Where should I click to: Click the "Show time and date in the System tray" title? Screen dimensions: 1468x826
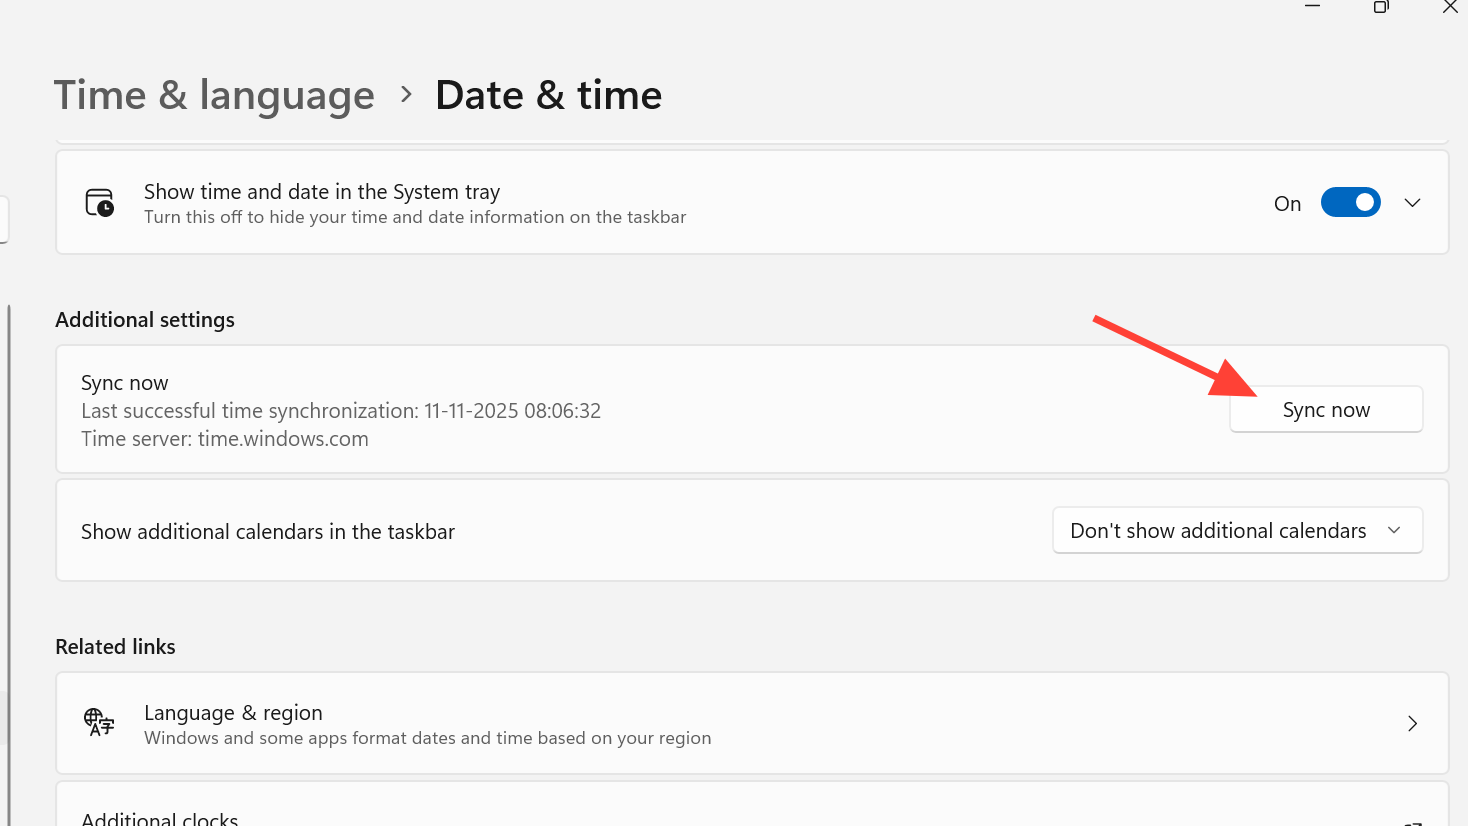tap(321, 191)
